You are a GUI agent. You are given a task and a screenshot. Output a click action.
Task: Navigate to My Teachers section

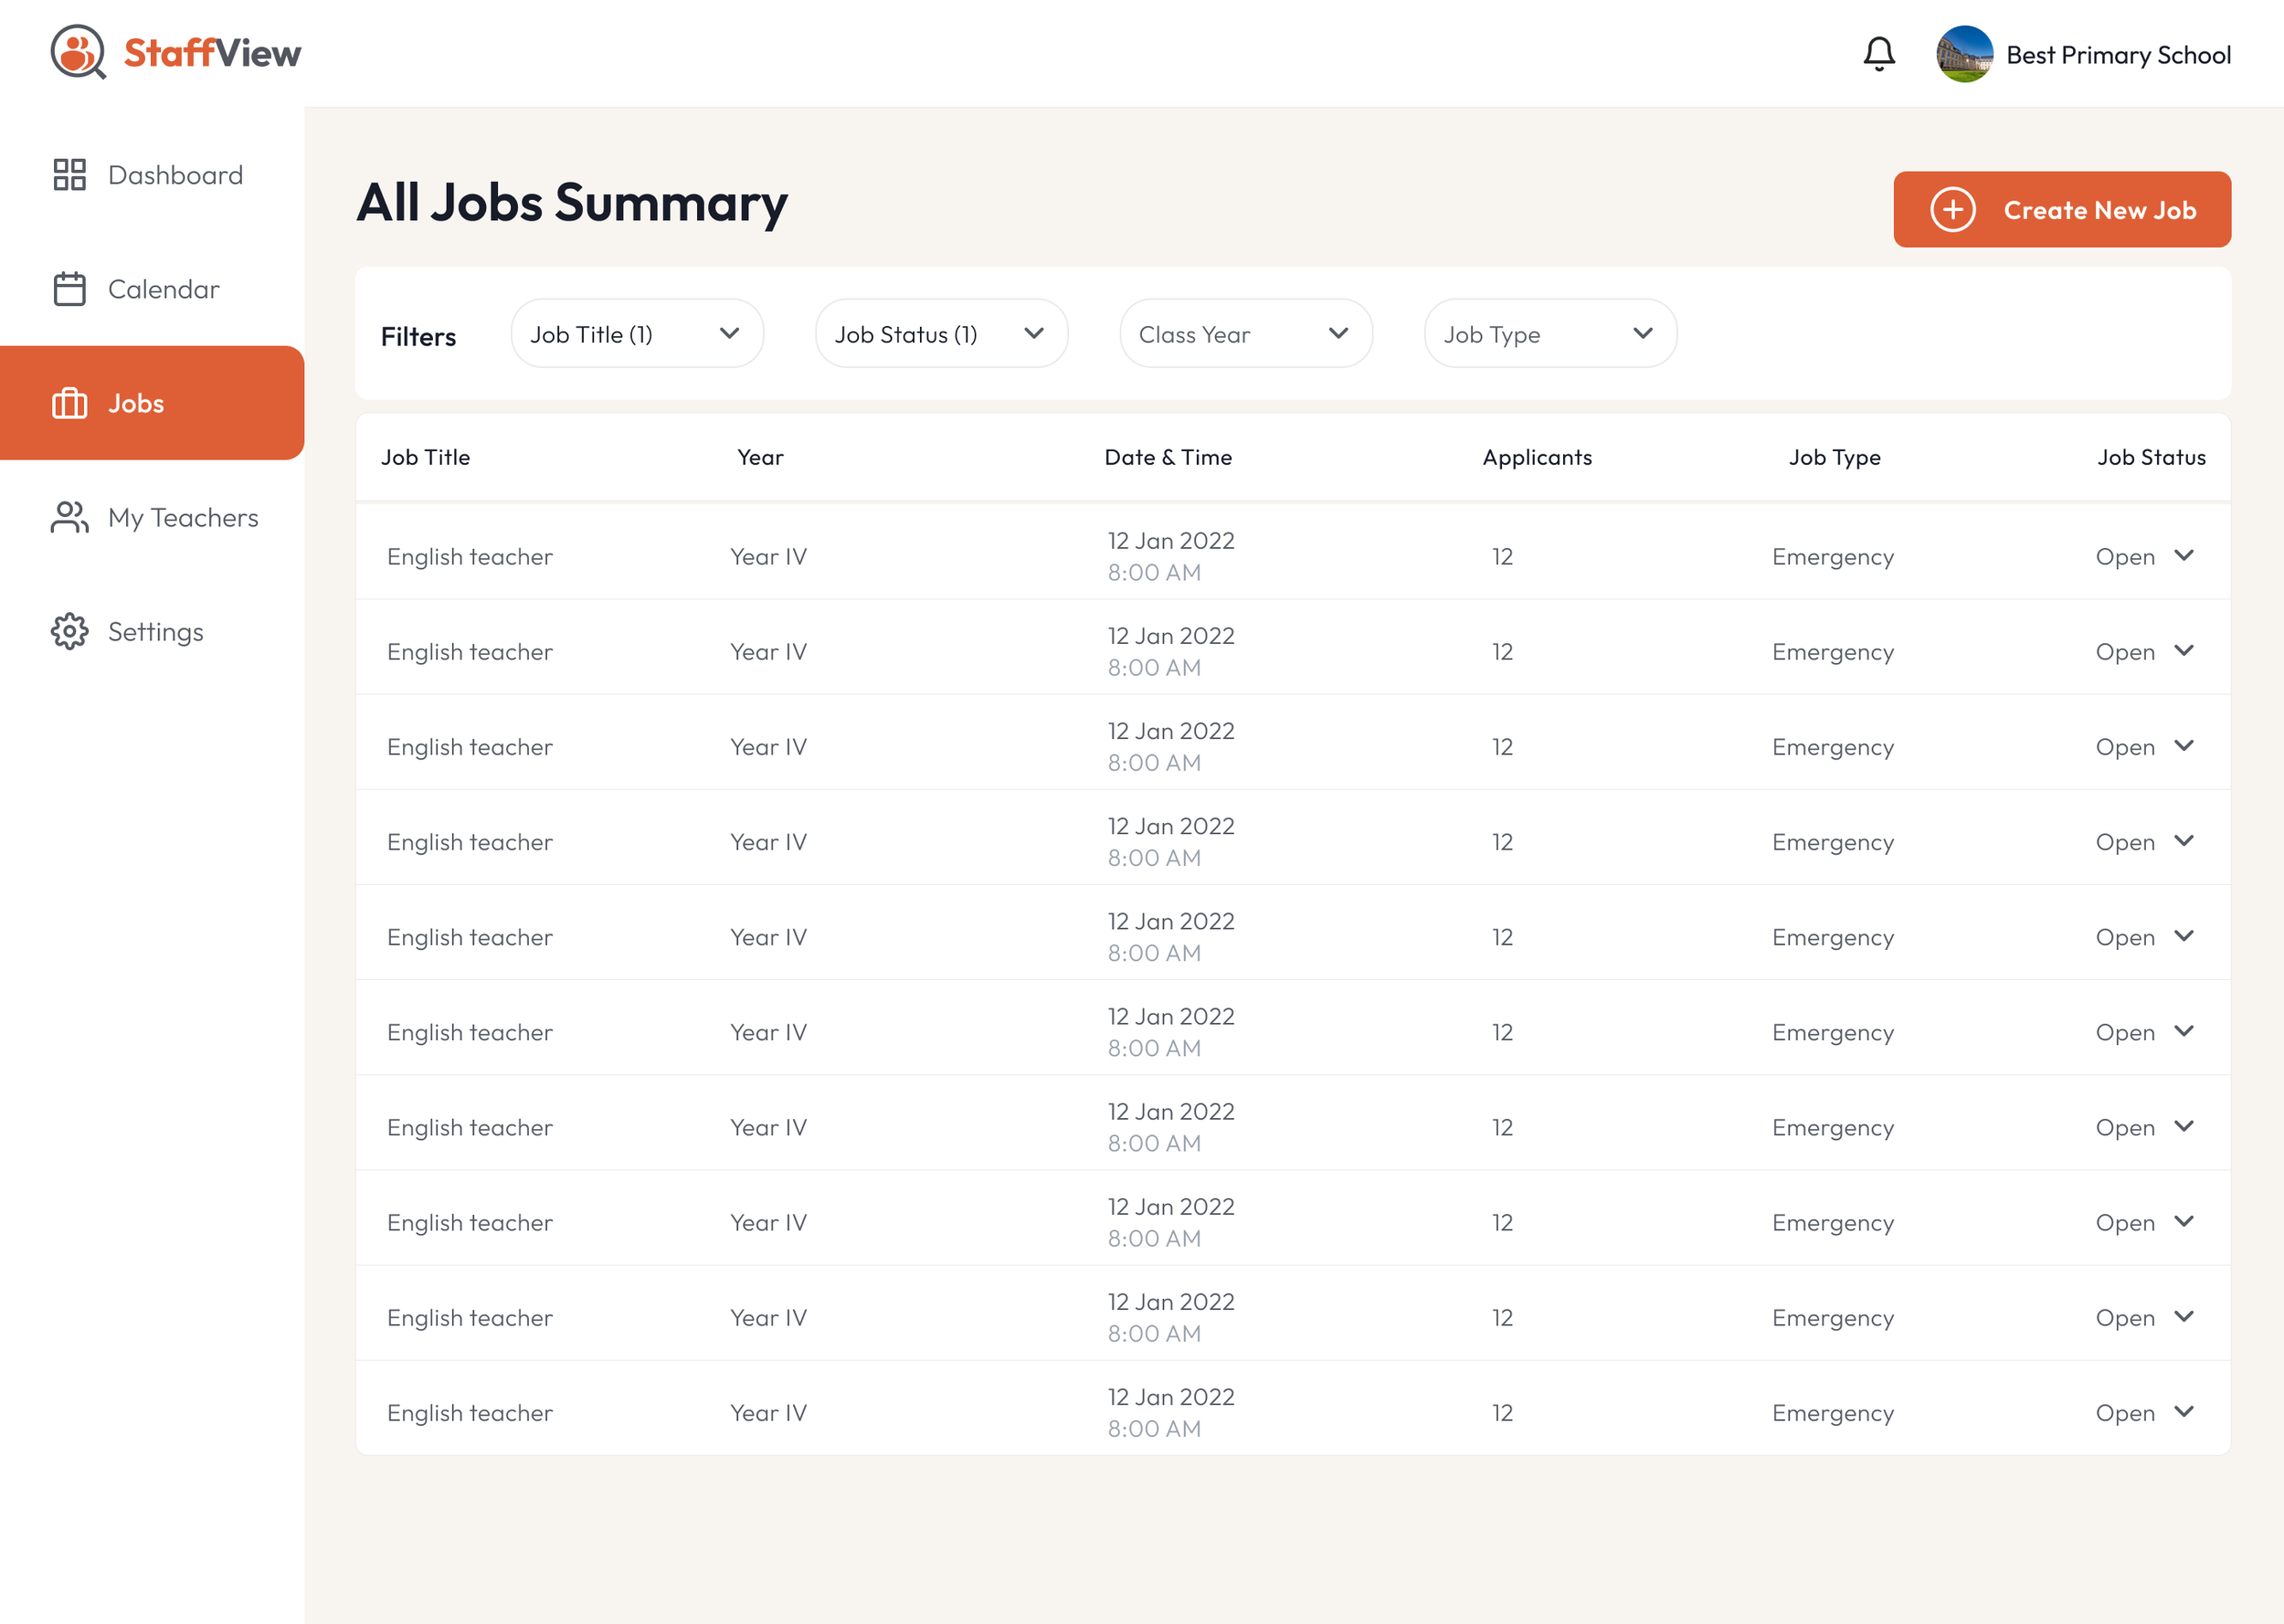[183, 517]
